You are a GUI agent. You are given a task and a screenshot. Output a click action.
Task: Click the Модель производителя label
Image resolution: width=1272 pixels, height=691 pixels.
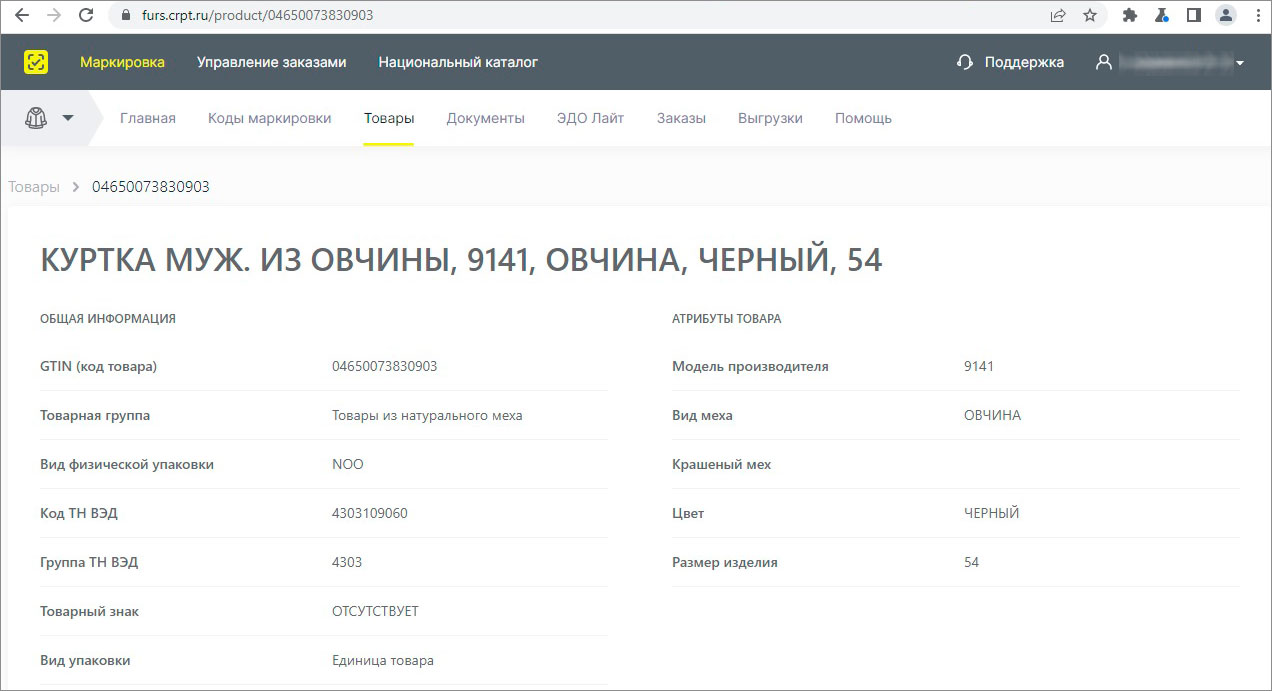(x=750, y=366)
